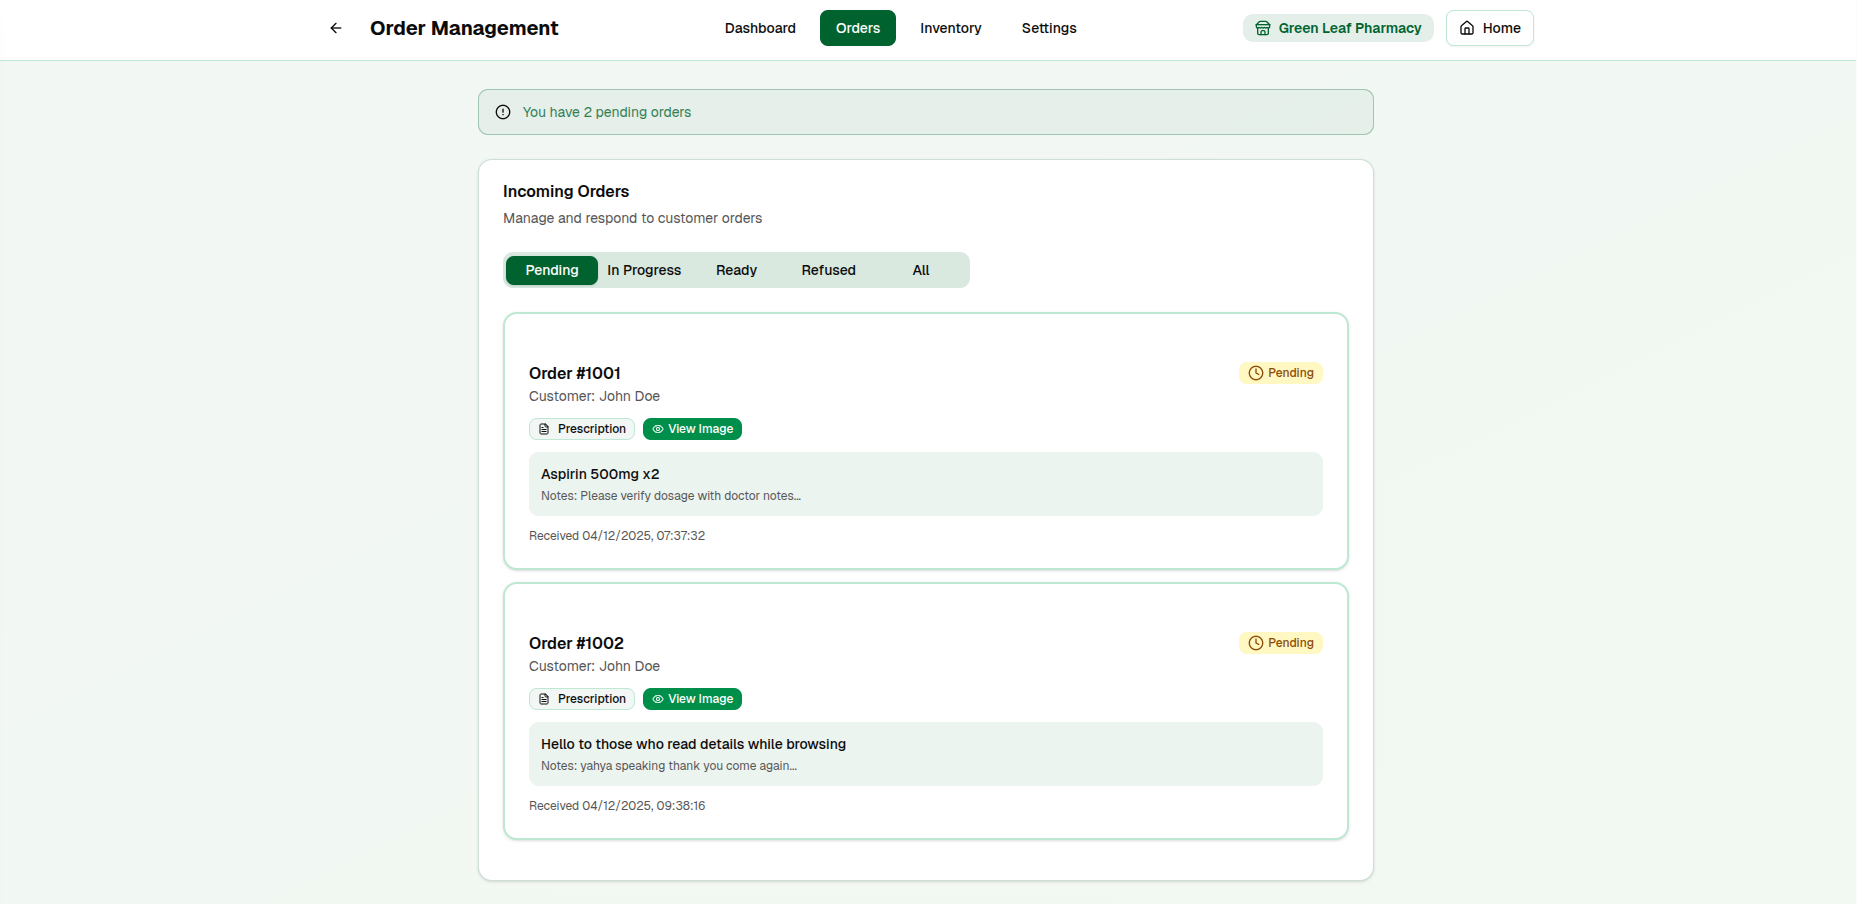Select the Pending filter option

[x=551, y=270]
